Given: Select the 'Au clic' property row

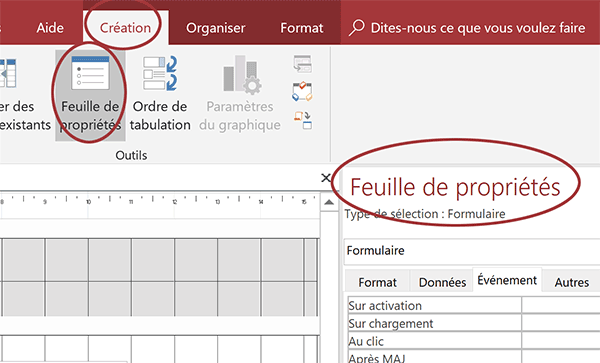Looking at the screenshot, I should pyautogui.click(x=434, y=341).
